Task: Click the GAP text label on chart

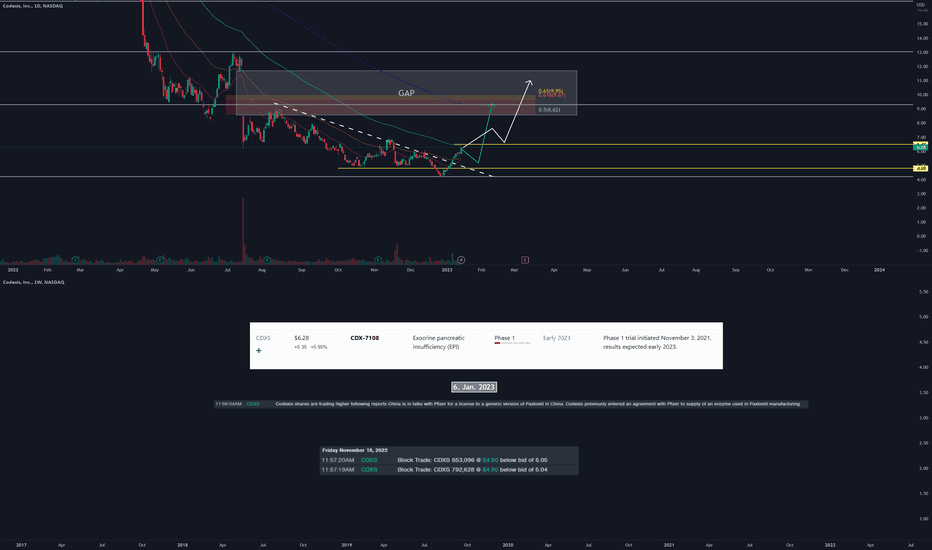Action: (x=407, y=93)
